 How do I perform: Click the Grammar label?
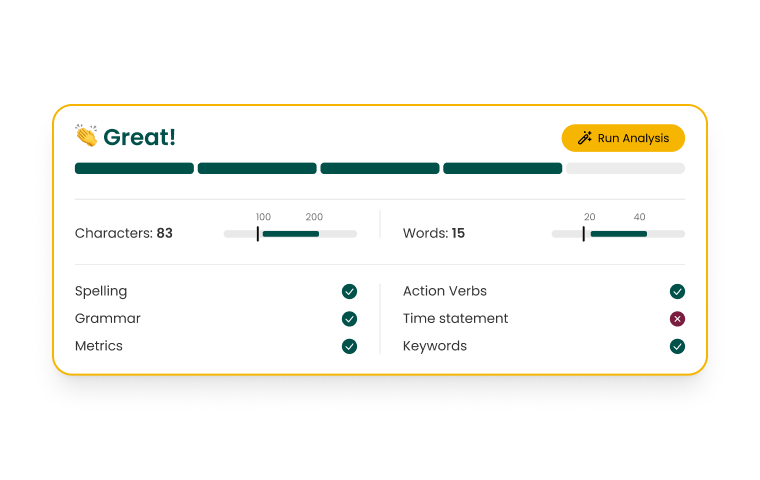[108, 319]
